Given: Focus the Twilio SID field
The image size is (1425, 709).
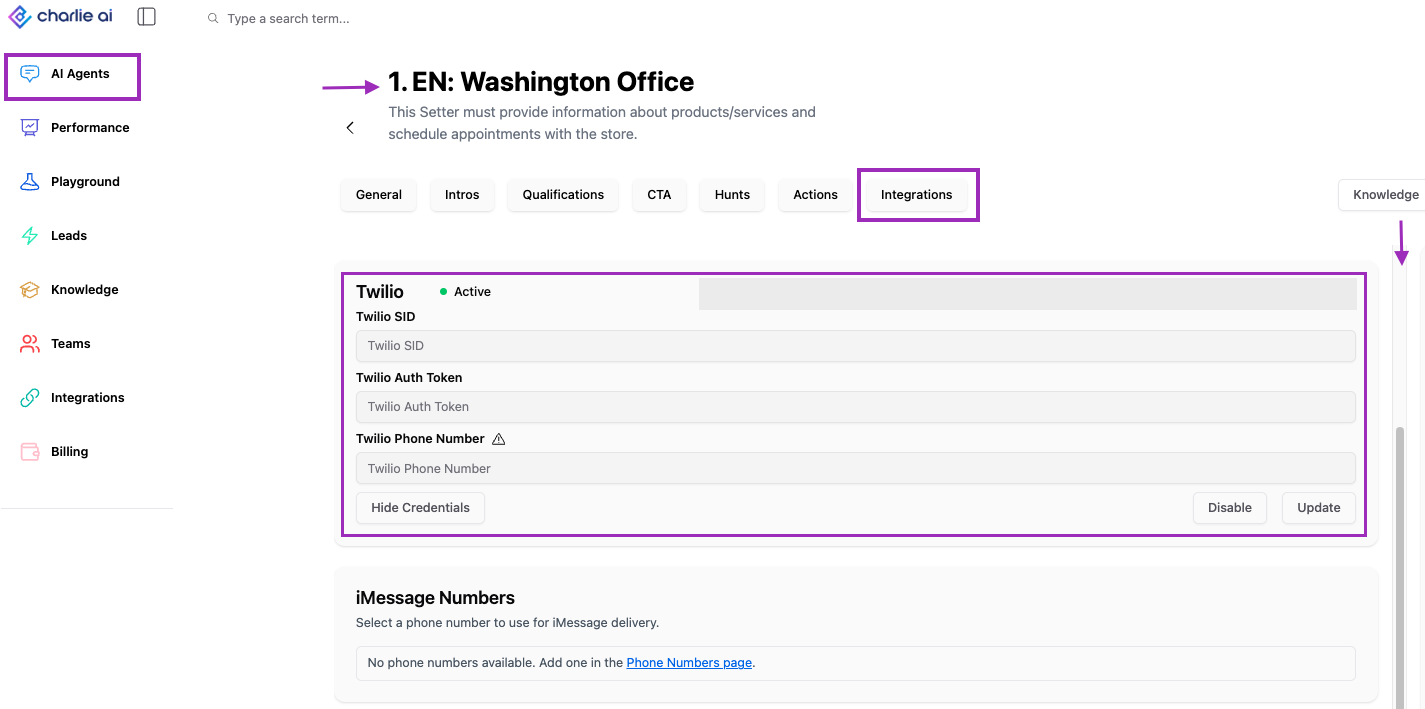Looking at the screenshot, I should click(x=856, y=346).
